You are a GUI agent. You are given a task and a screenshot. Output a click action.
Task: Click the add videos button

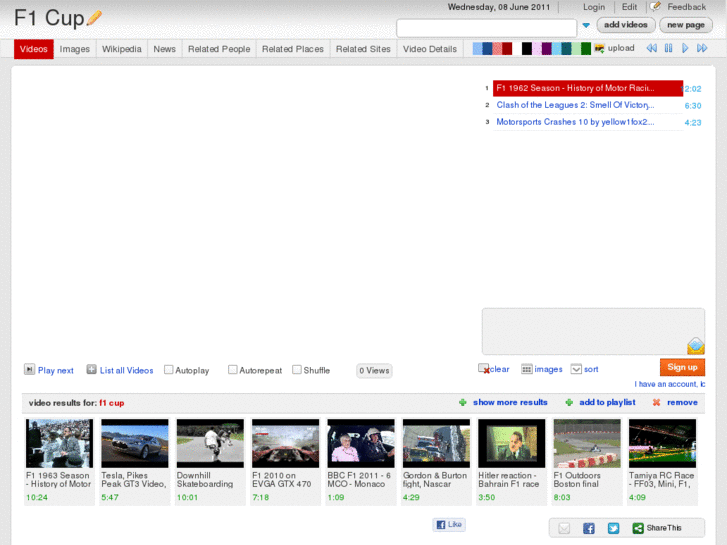pyautogui.click(x=625, y=25)
